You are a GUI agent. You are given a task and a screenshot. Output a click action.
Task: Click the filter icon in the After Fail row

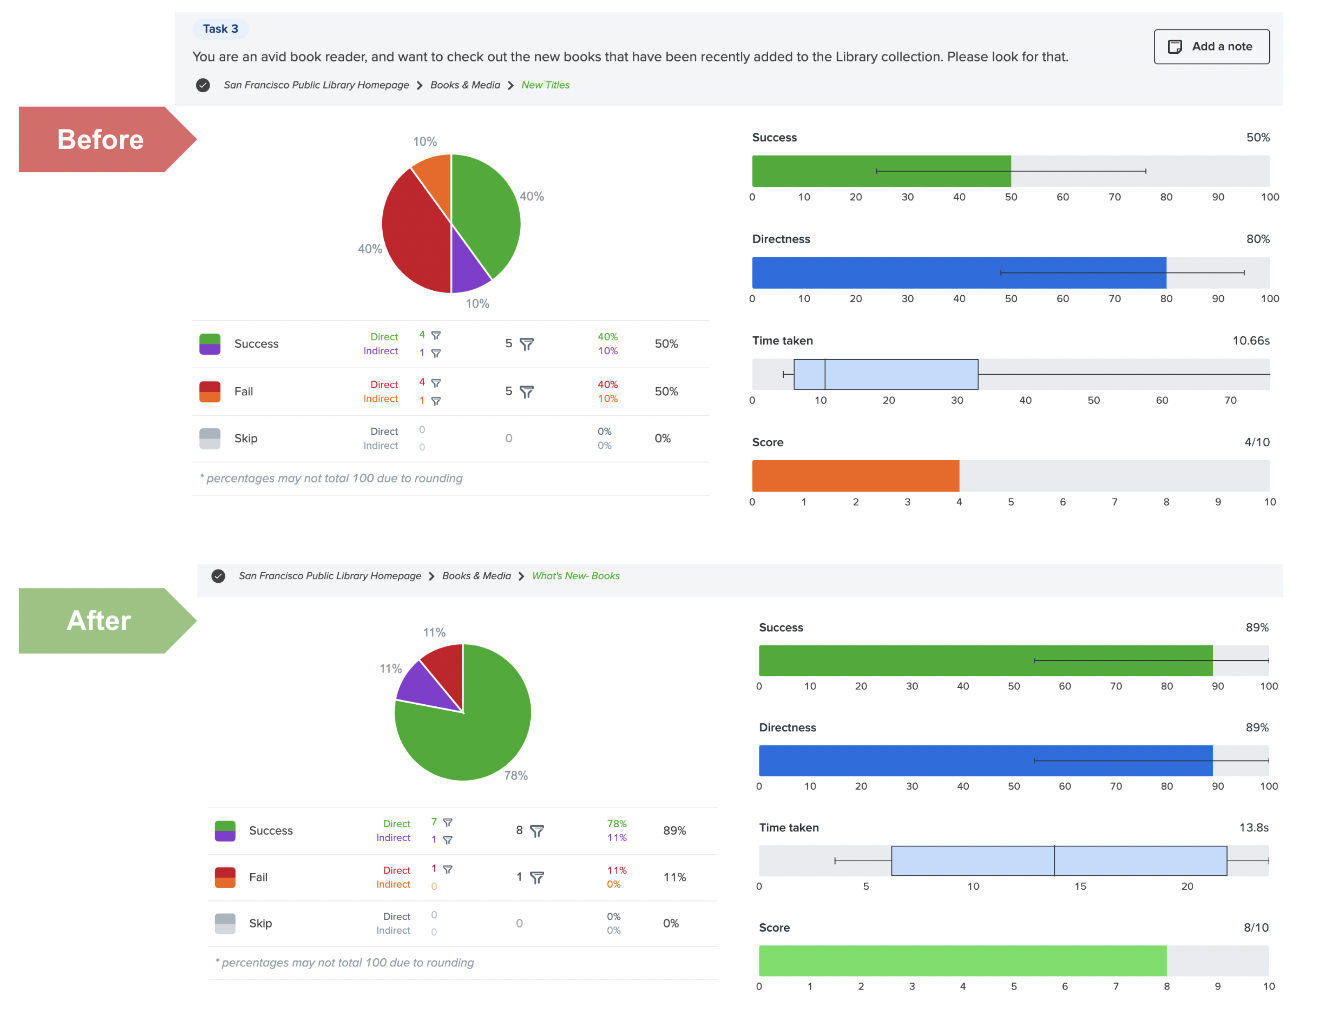coord(538,878)
